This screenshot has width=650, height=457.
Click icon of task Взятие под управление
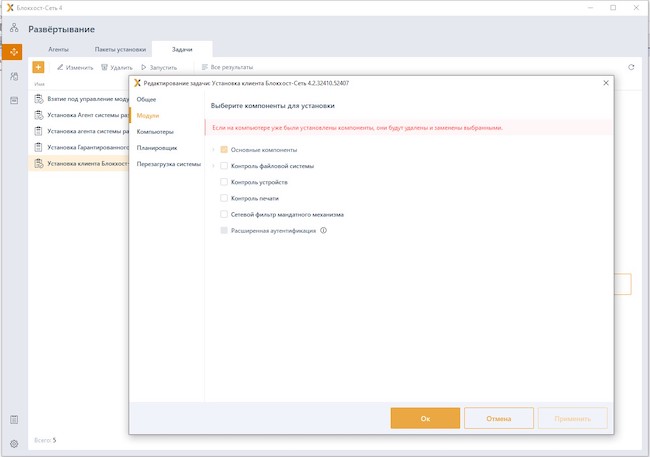coord(39,99)
